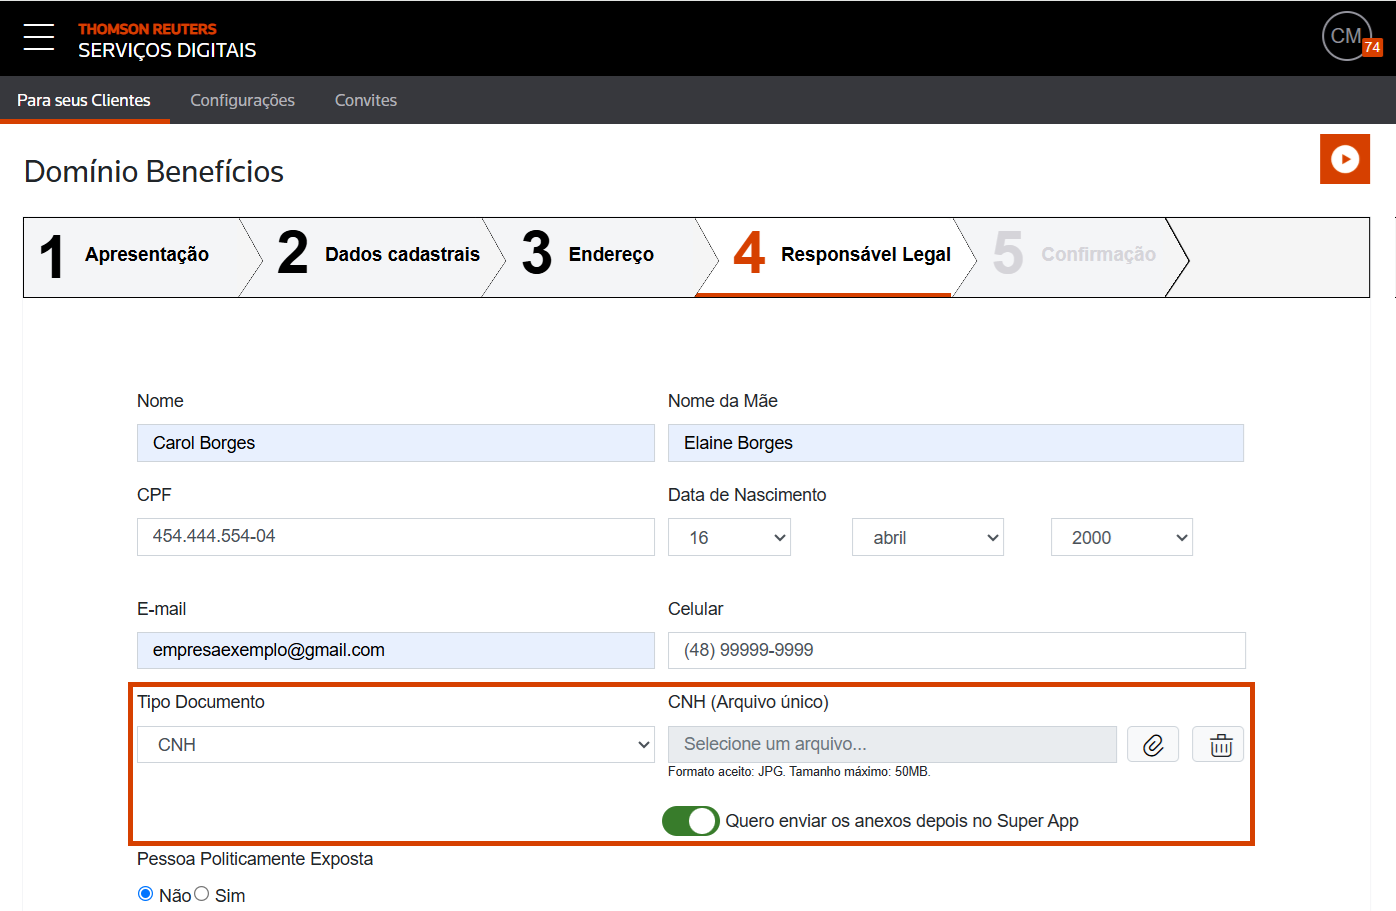
Task: Play the orange tutorial video button
Action: pos(1345,159)
